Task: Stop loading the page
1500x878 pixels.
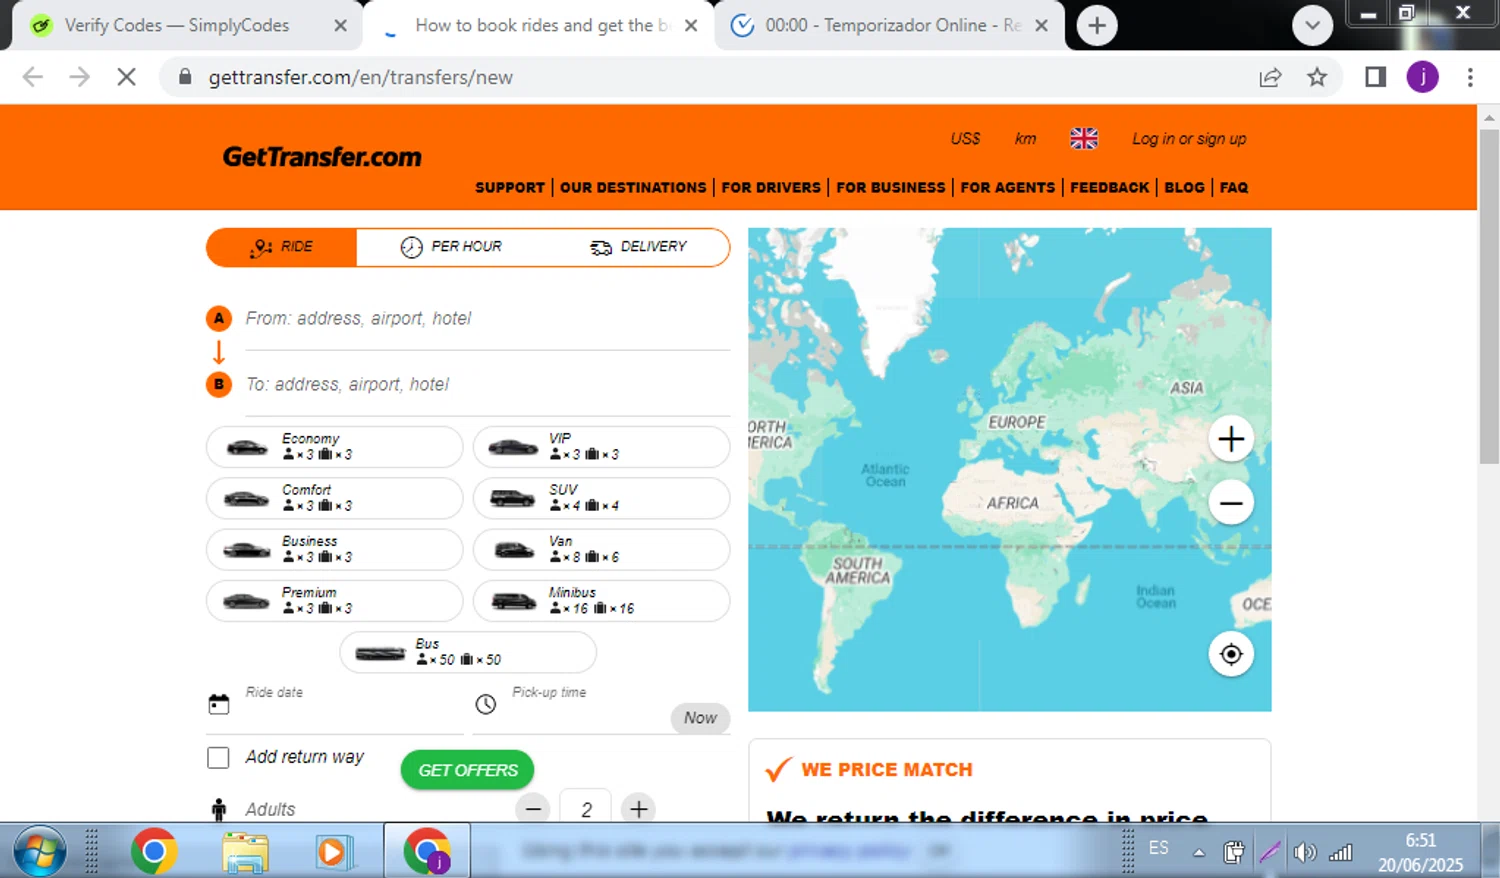Action: pos(126,77)
